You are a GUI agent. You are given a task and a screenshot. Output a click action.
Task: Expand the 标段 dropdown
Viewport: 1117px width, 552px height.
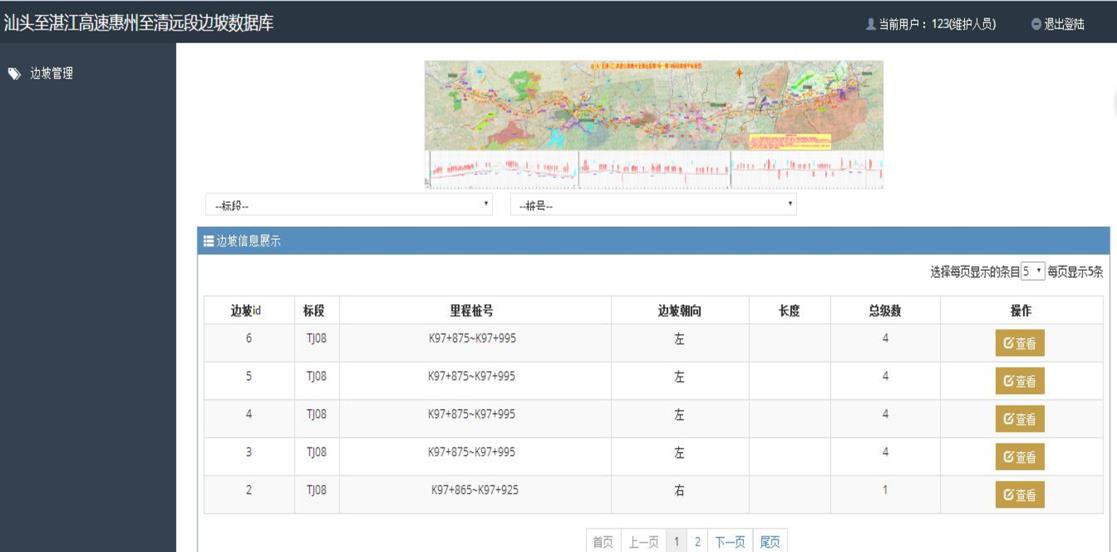349,205
